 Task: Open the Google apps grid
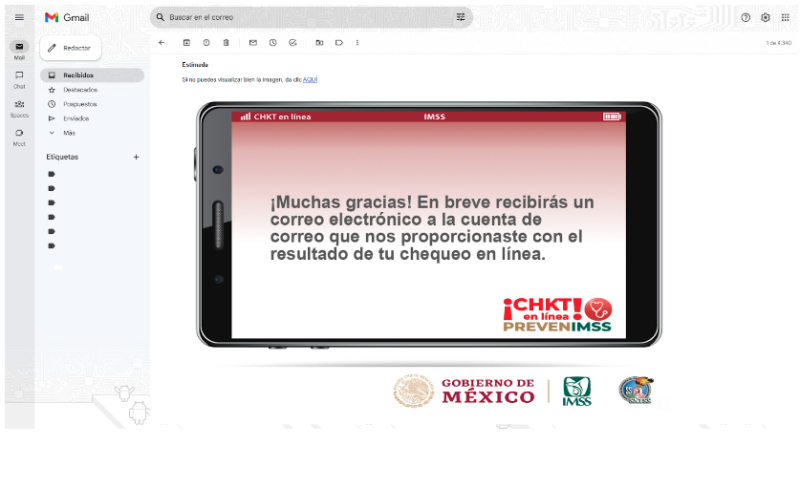coord(785,17)
